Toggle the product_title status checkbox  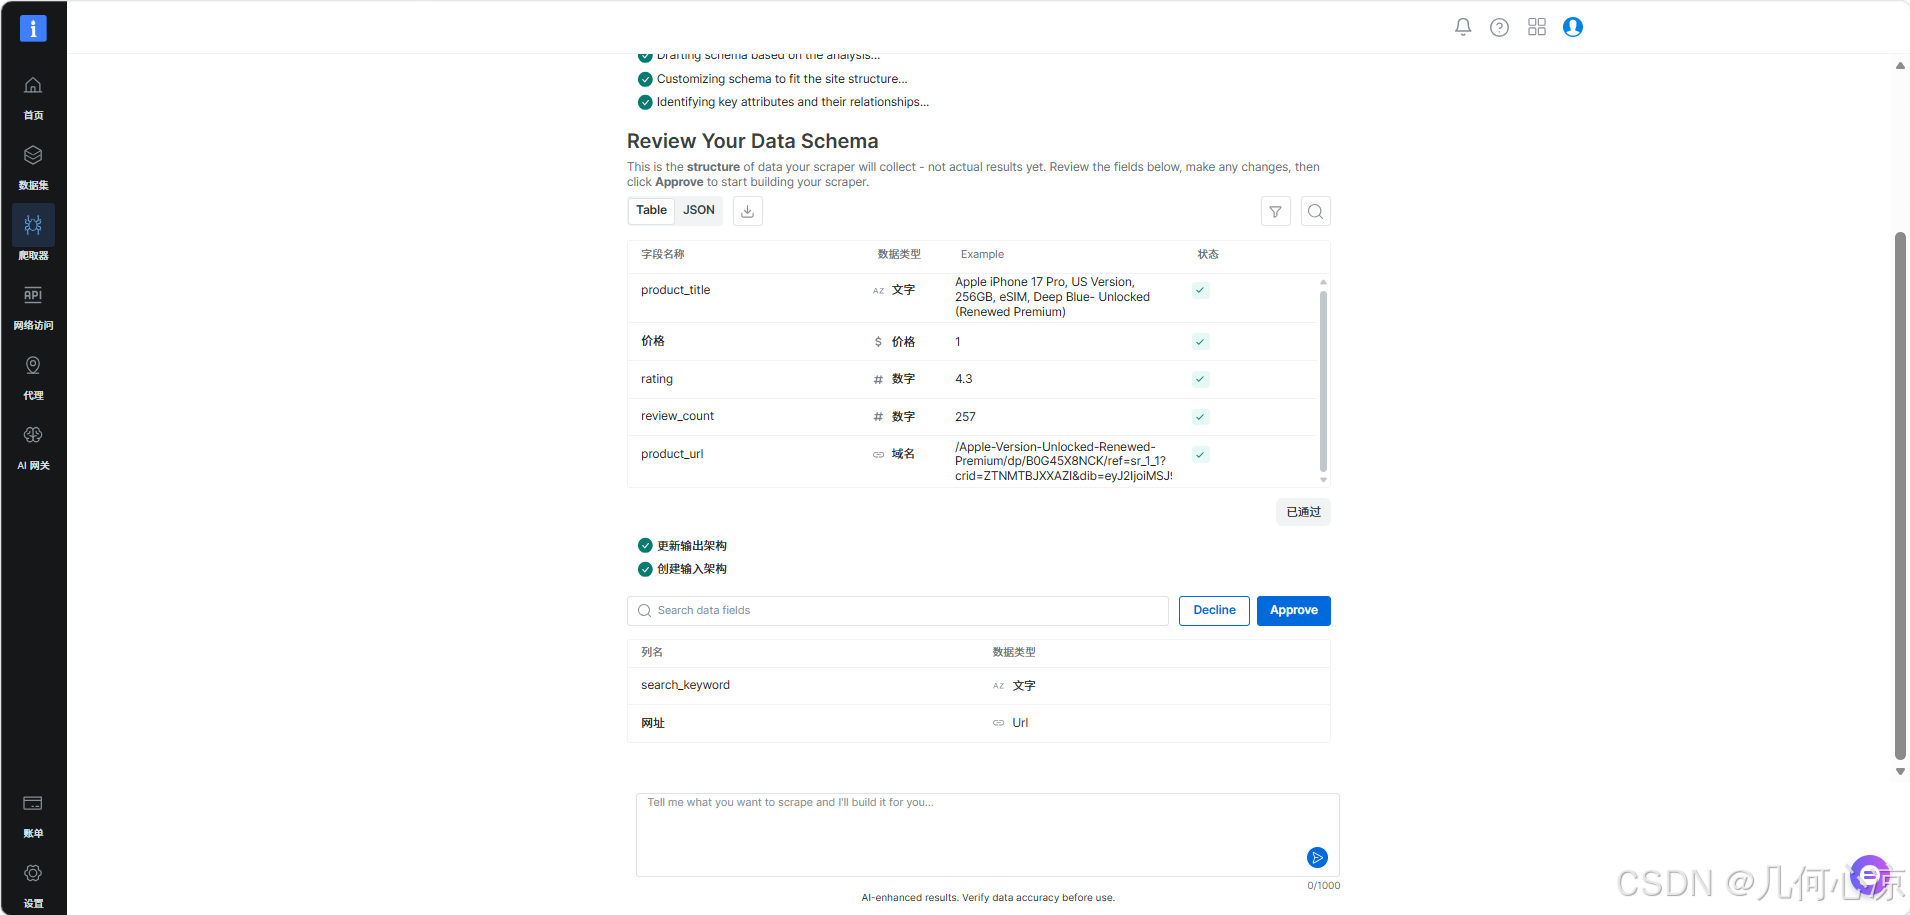coord(1201,290)
